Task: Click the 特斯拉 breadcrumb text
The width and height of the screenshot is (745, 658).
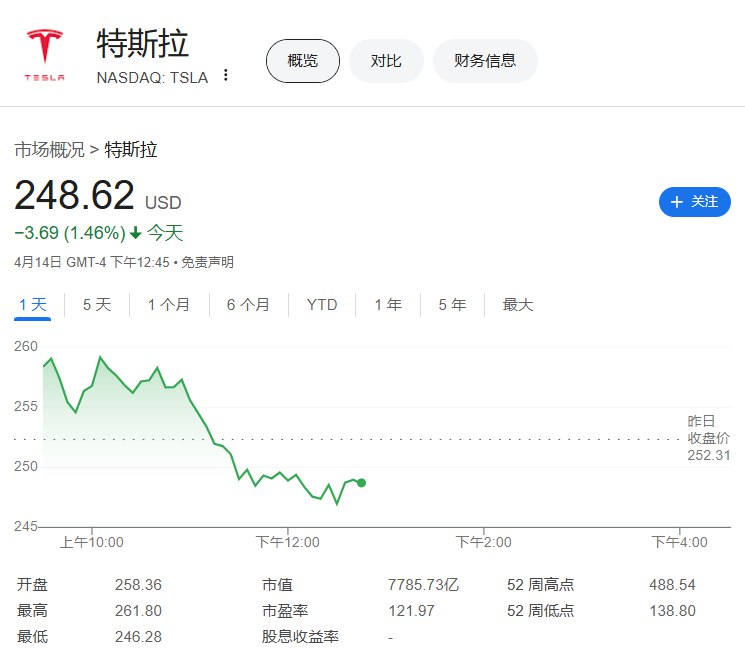Action: click(x=131, y=150)
